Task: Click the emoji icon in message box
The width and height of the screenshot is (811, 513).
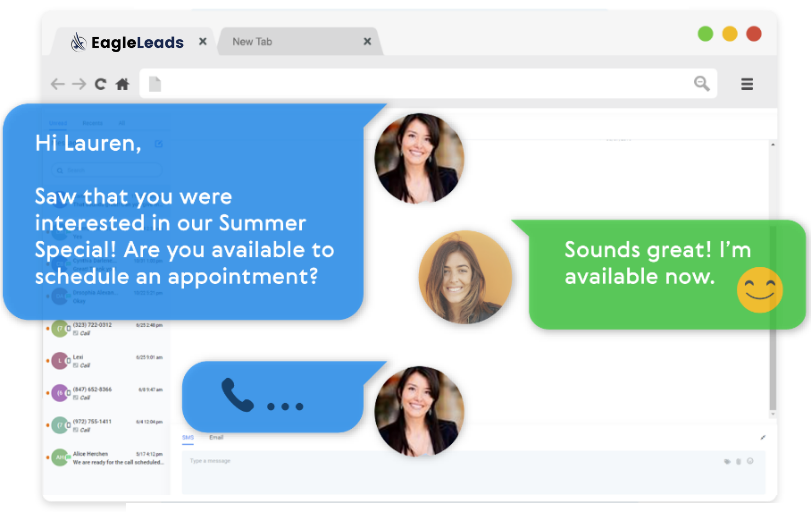Action: [750, 461]
